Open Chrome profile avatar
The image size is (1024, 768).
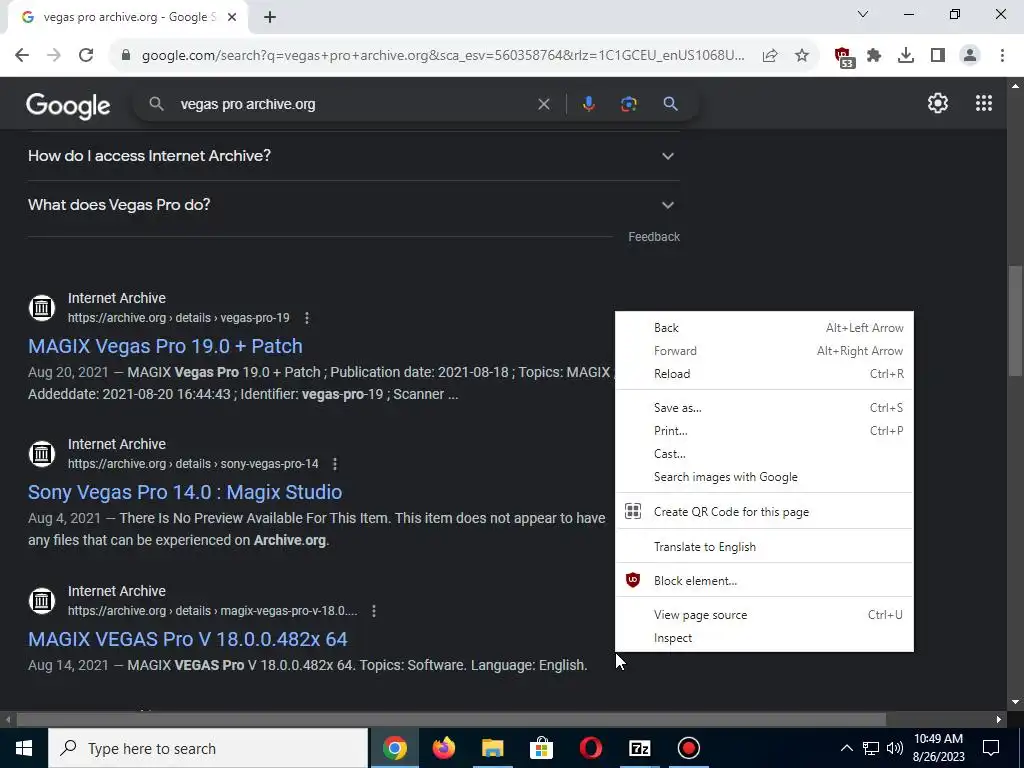click(x=970, y=56)
